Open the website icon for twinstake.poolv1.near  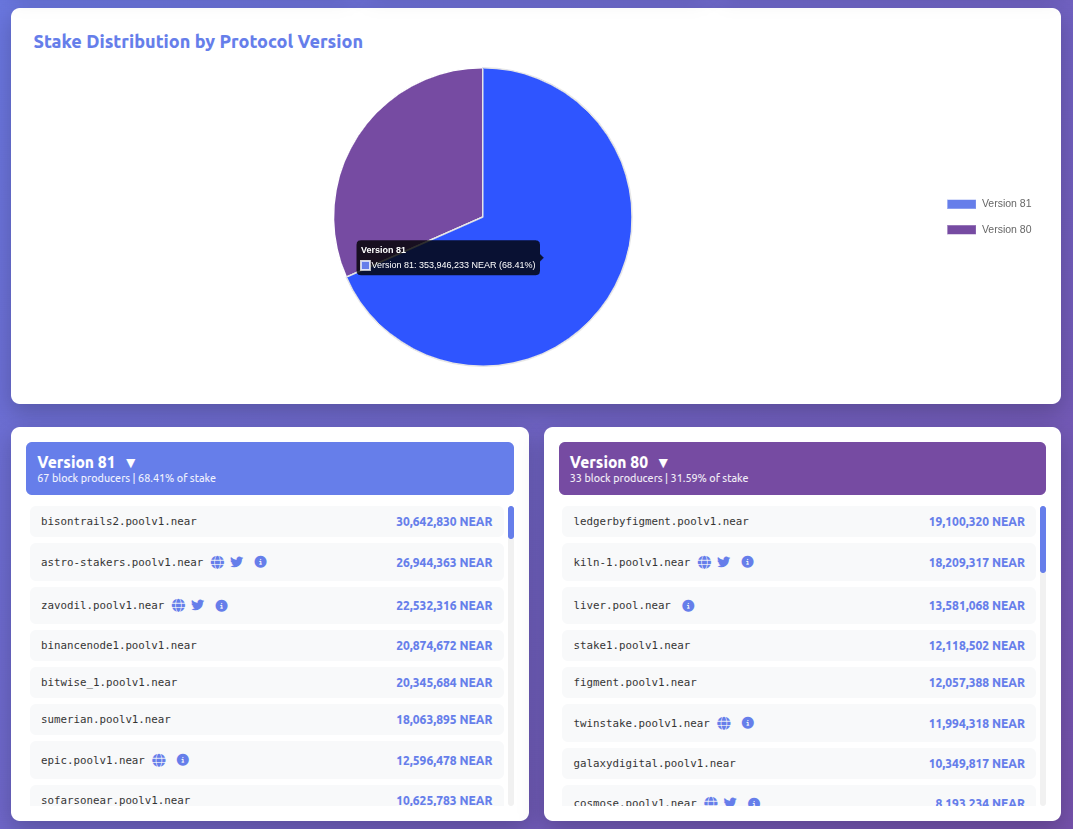pyautogui.click(x=723, y=723)
